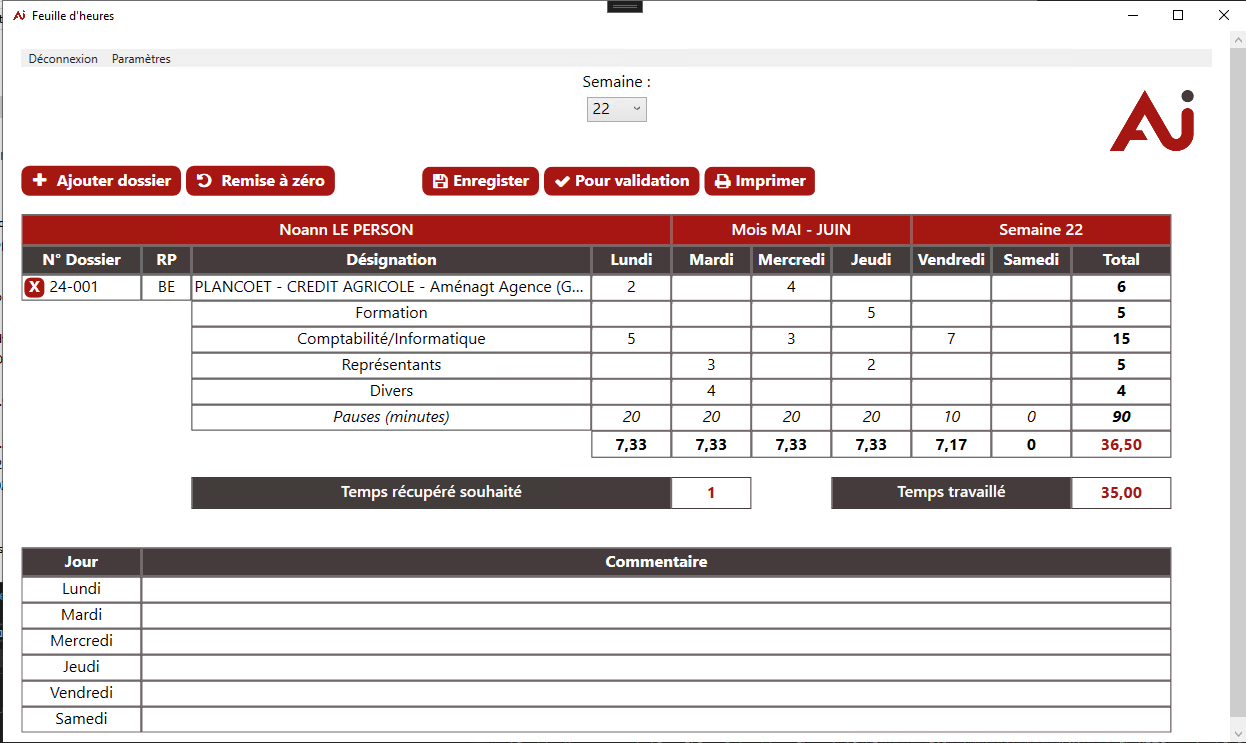1246x743 pixels.
Task: Click the reset arrow icon on Remise à zéro
Action: coord(204,181)
